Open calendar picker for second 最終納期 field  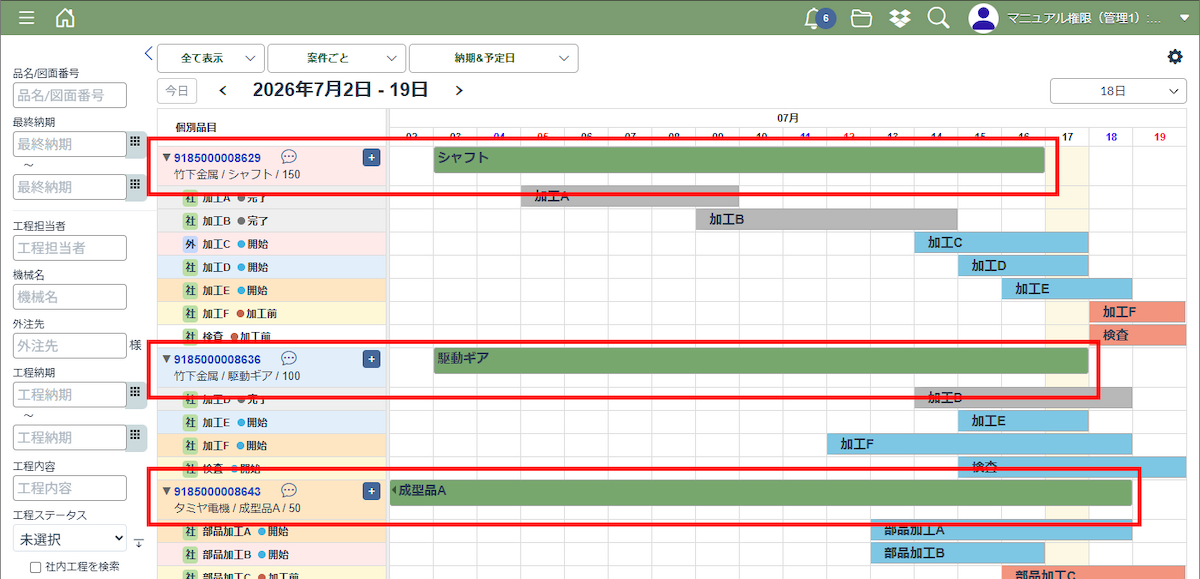point(136,186)
